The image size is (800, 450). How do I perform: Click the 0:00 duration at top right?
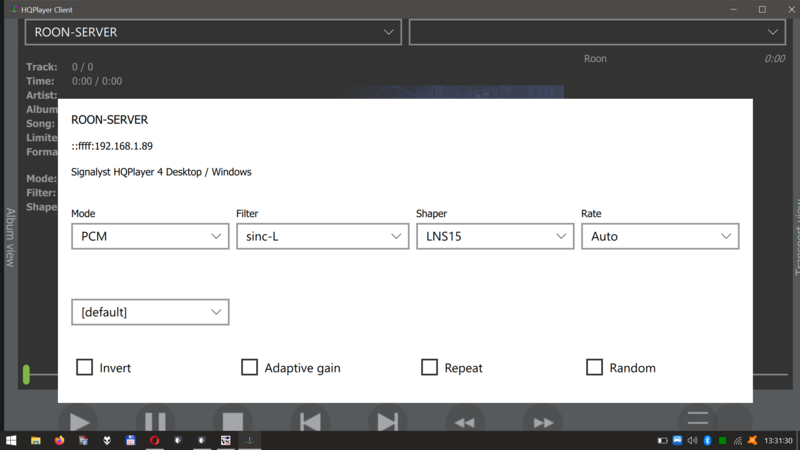(x=774, y=59)
